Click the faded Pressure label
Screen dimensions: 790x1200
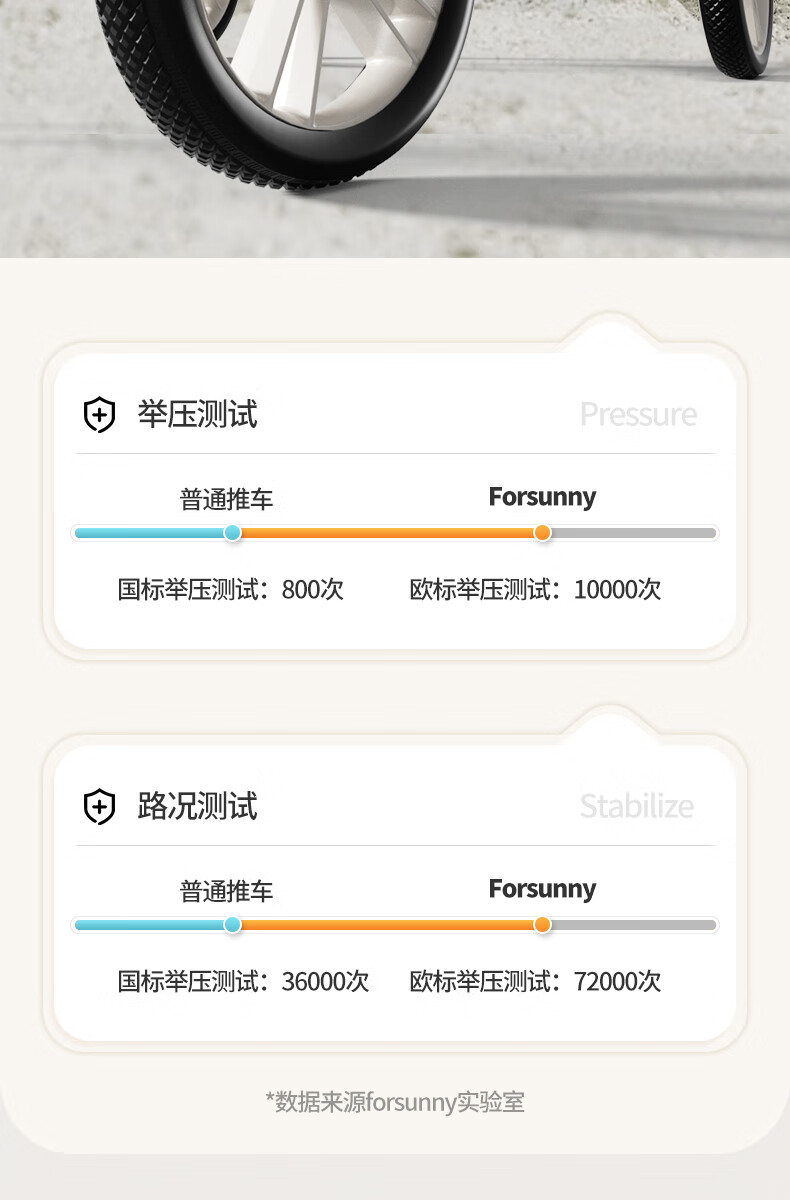click(x=638, y=414)
